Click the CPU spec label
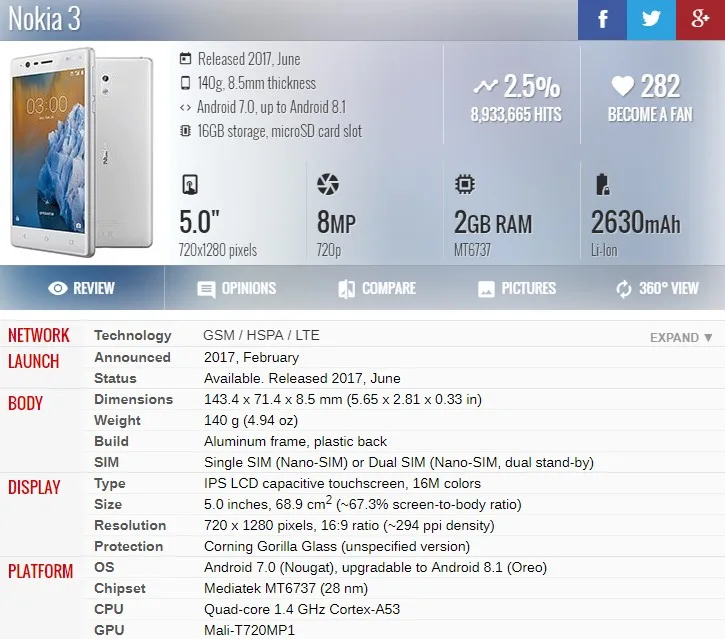Viewport: 725px width, 639px height. (x=109, y=609)
